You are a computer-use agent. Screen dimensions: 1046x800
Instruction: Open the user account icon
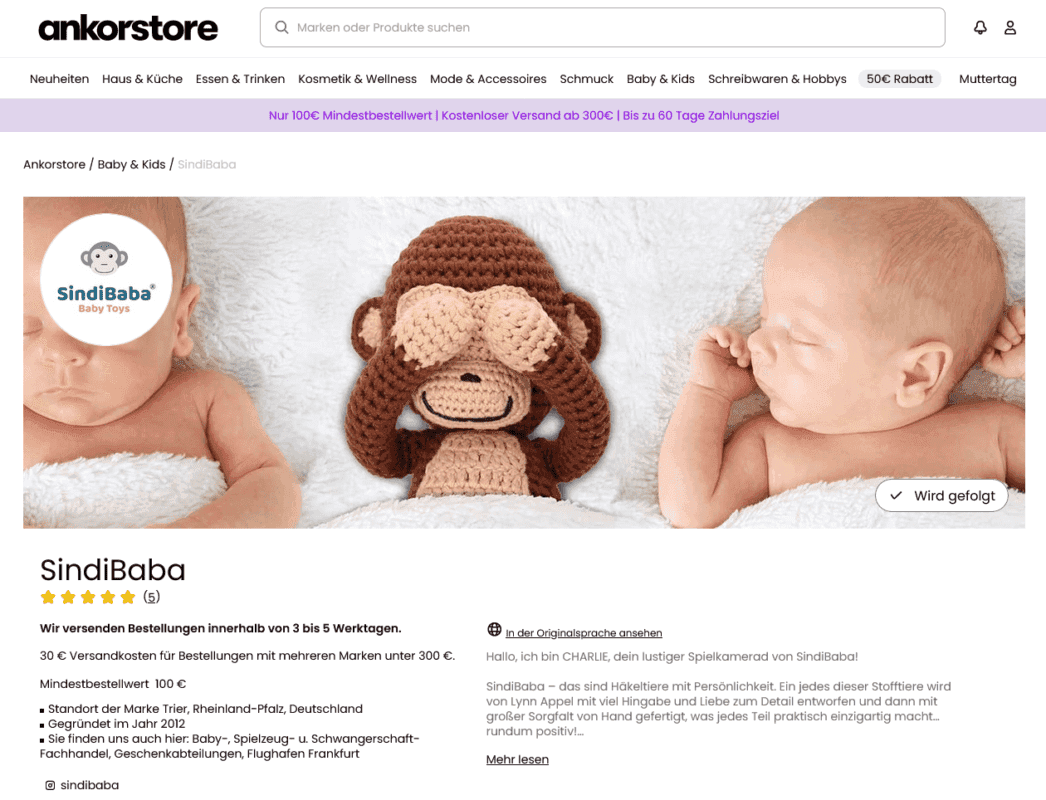pos(1010,27)
